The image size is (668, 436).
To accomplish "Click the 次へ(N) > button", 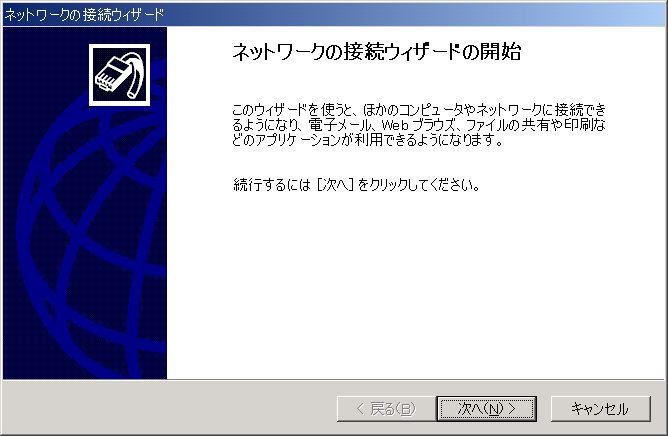I will point(486,409).
